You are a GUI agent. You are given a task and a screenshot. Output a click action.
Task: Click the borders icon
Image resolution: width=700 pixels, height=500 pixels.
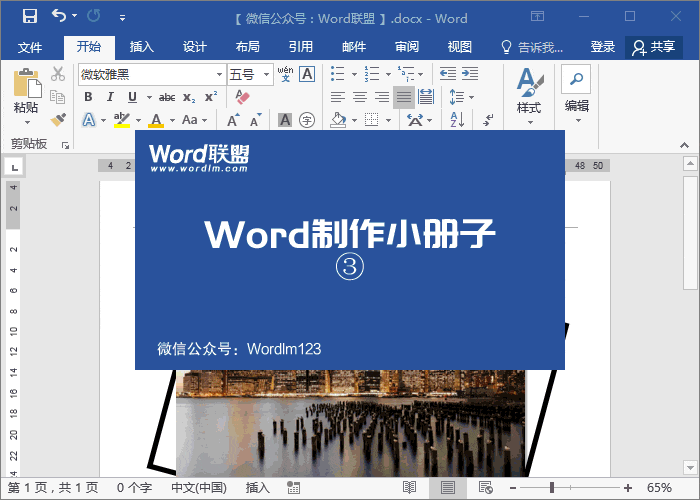pos(371,120)
